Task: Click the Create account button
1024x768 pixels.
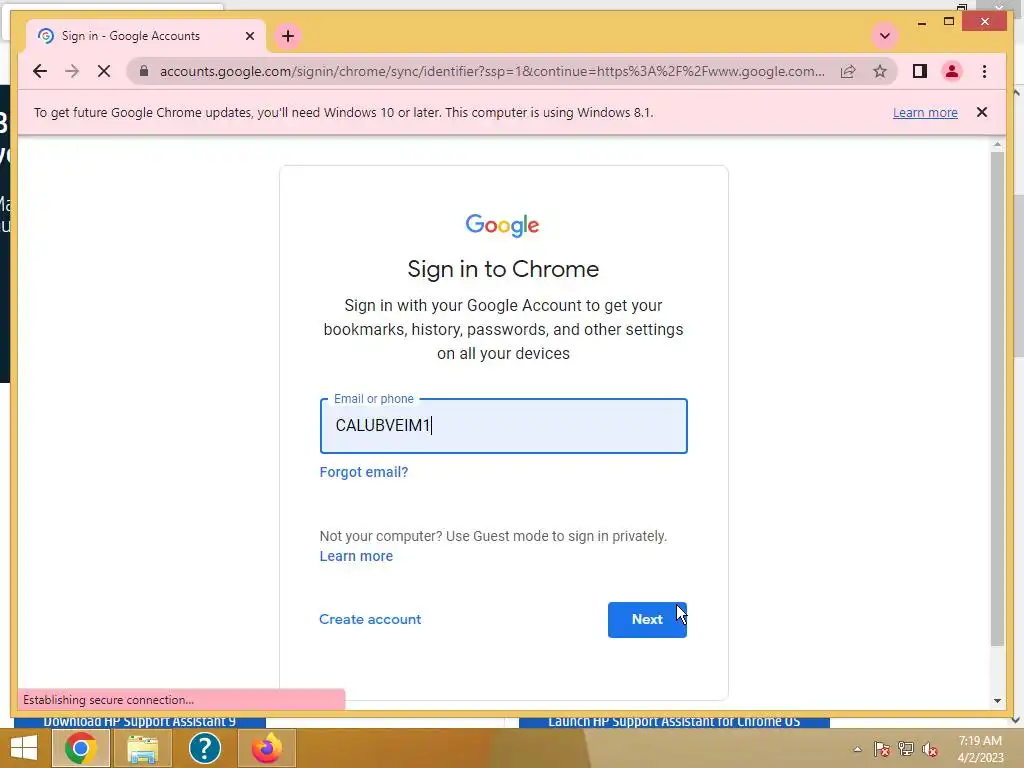Action: (x=370, y=619)
